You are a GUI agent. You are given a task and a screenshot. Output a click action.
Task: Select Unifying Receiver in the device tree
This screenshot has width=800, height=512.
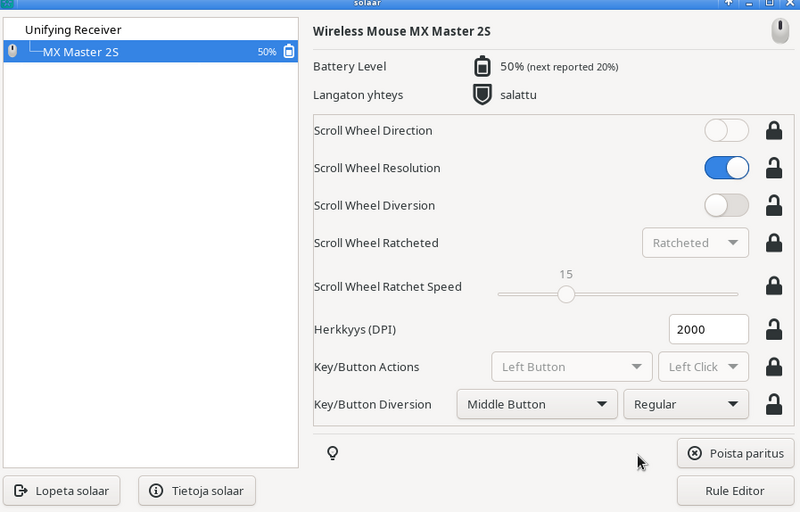tap(151, 30)
